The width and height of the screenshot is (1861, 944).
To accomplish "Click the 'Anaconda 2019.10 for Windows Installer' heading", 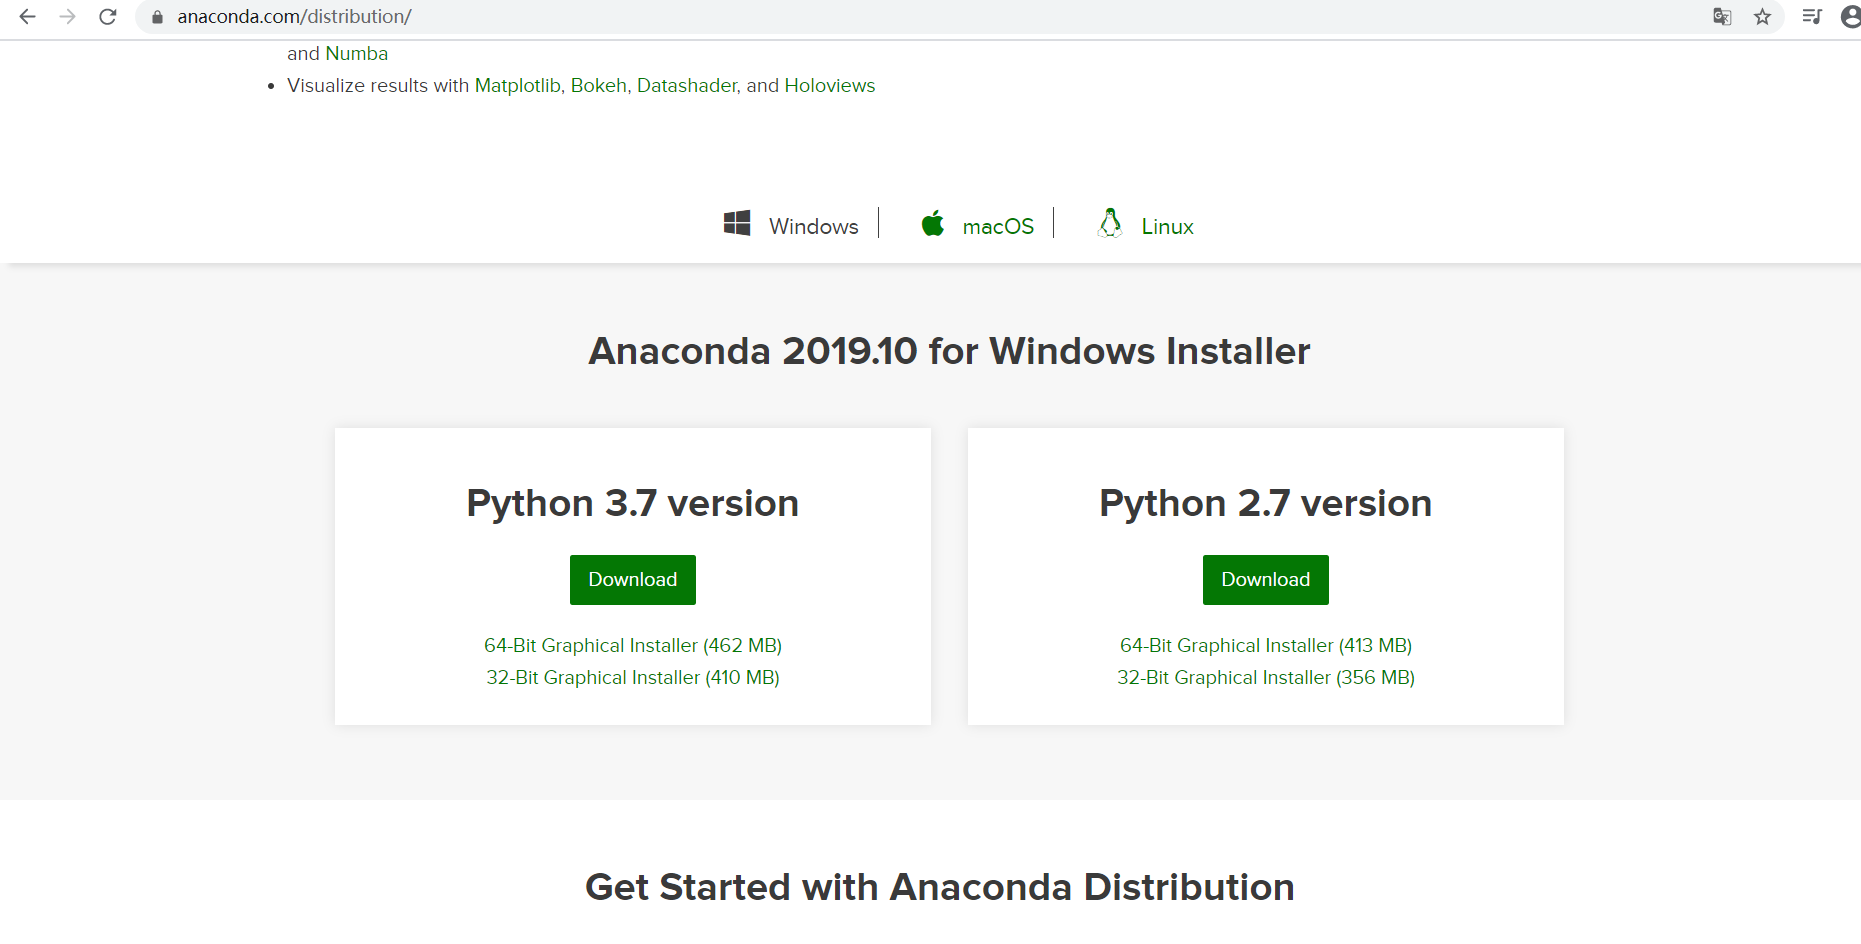I will (x=949, y=351).
